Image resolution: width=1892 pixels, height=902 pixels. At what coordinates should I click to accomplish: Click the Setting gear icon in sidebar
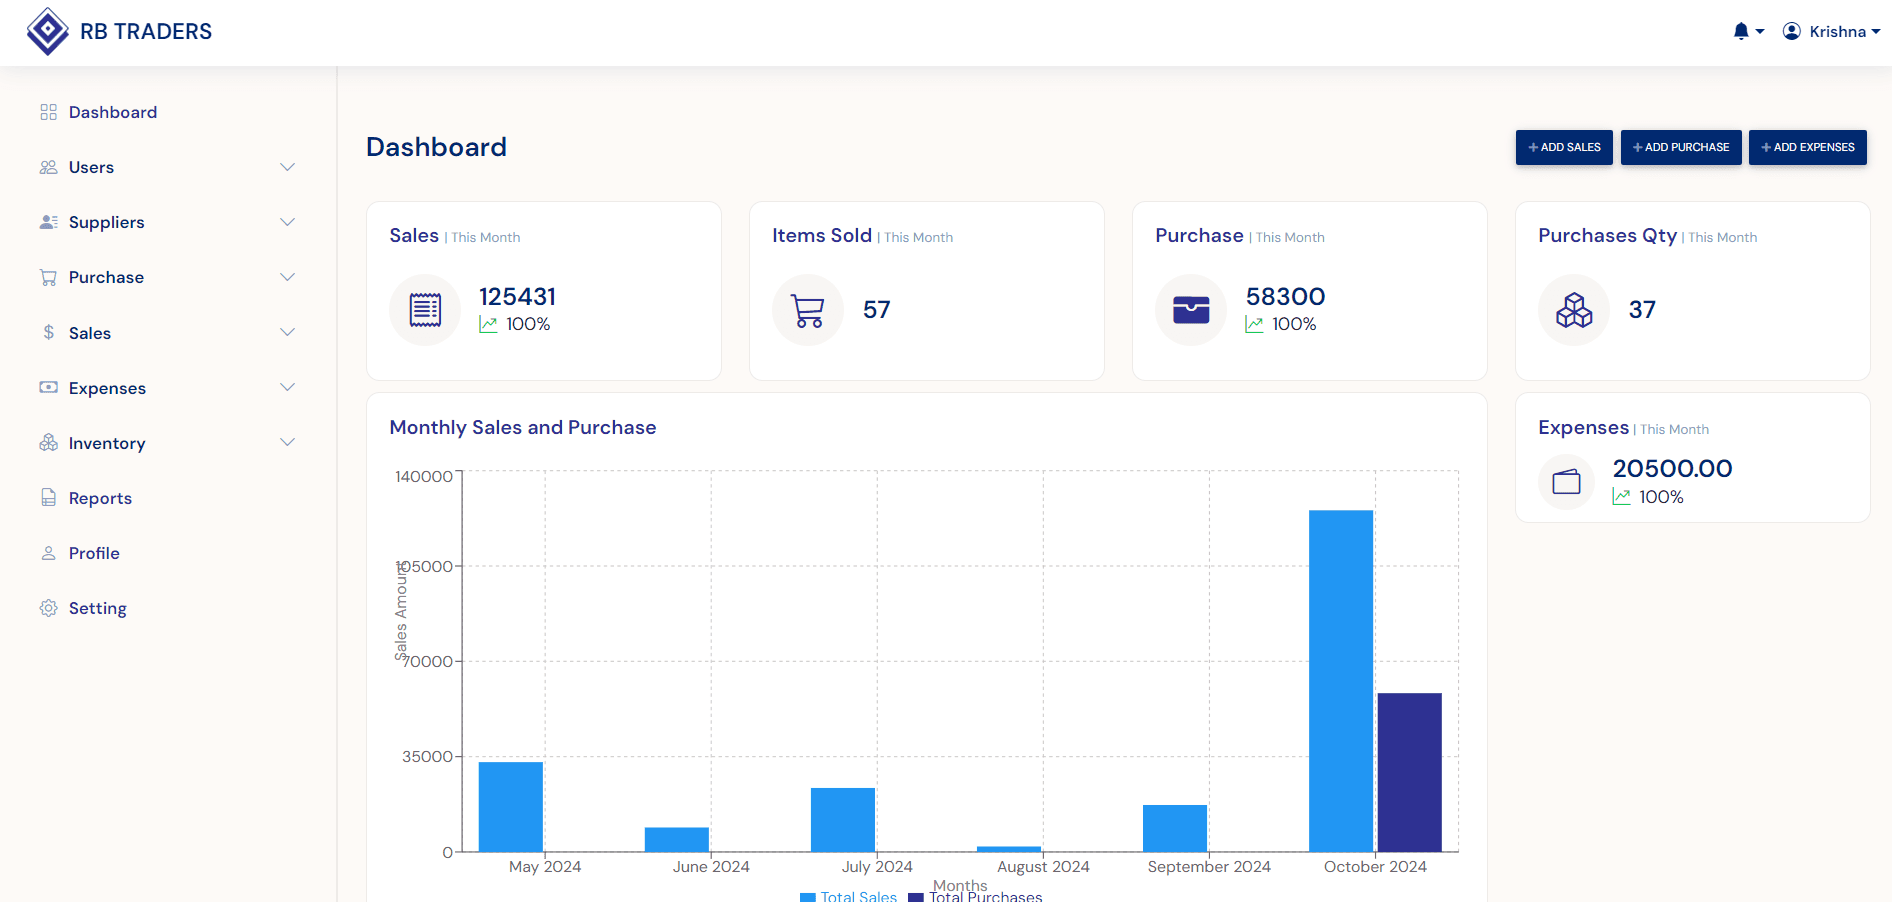48,608
